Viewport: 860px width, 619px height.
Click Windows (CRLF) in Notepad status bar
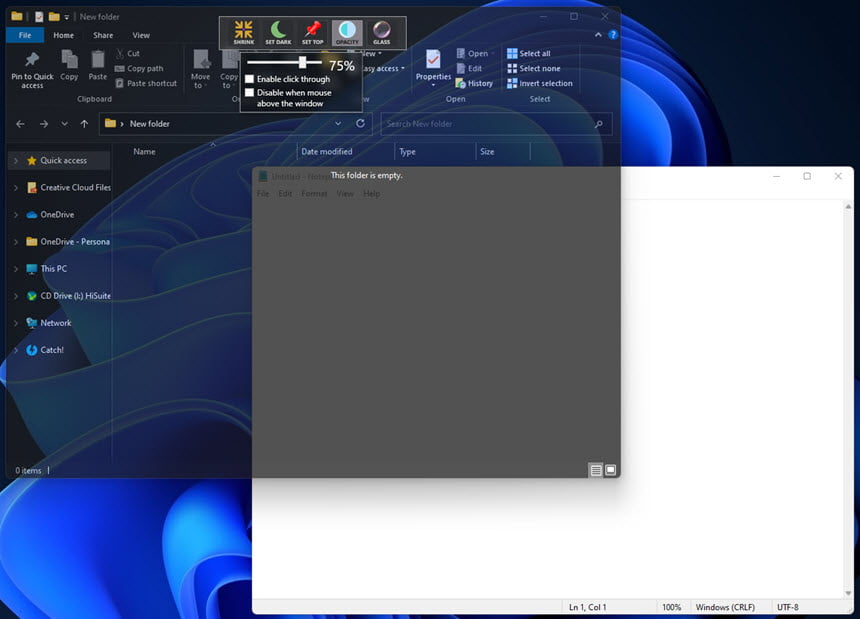click(x=725, y=607)
